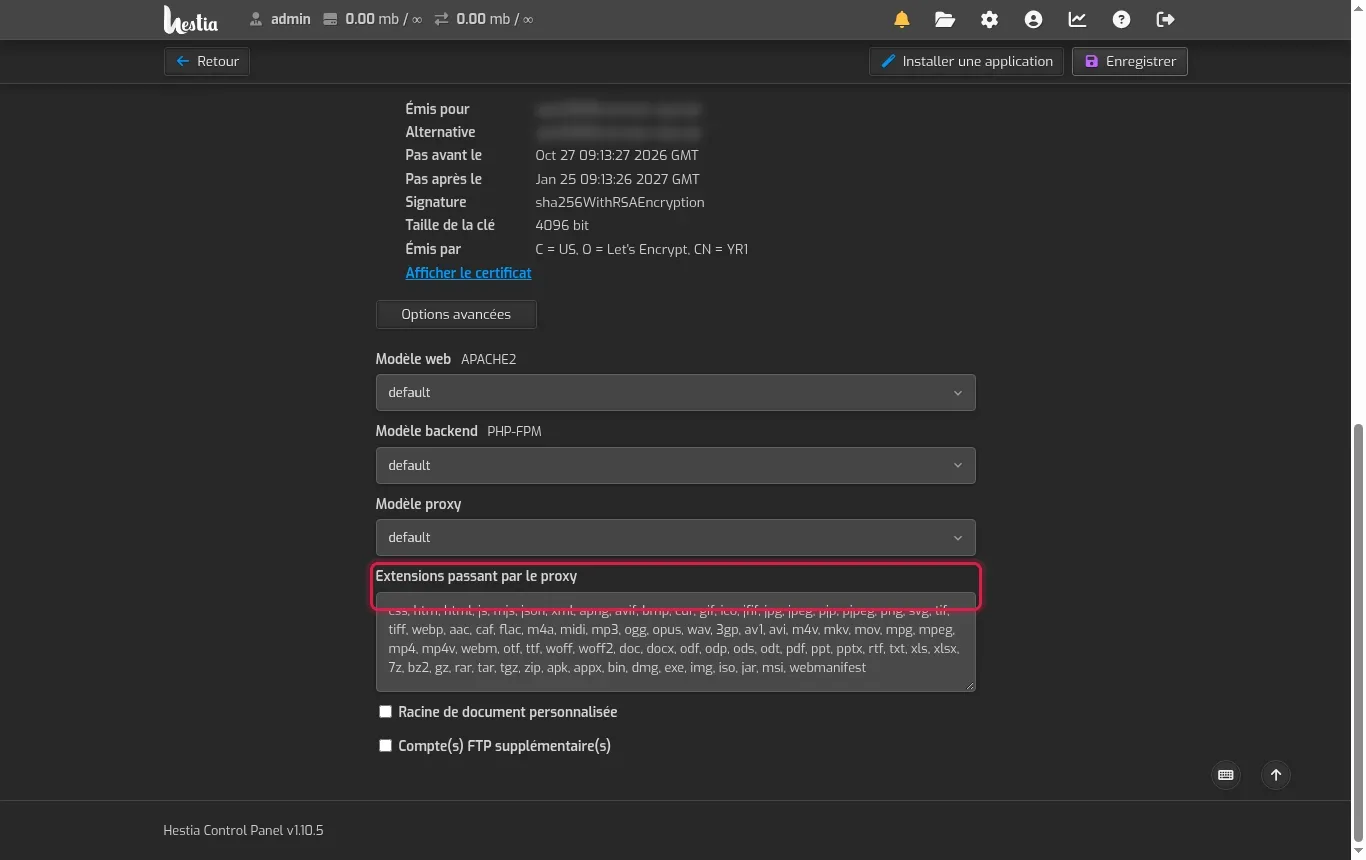The width and height of the screenshot is (1366, 860).
Task: Open the user account profile icon
Action: coord(1033,19)
